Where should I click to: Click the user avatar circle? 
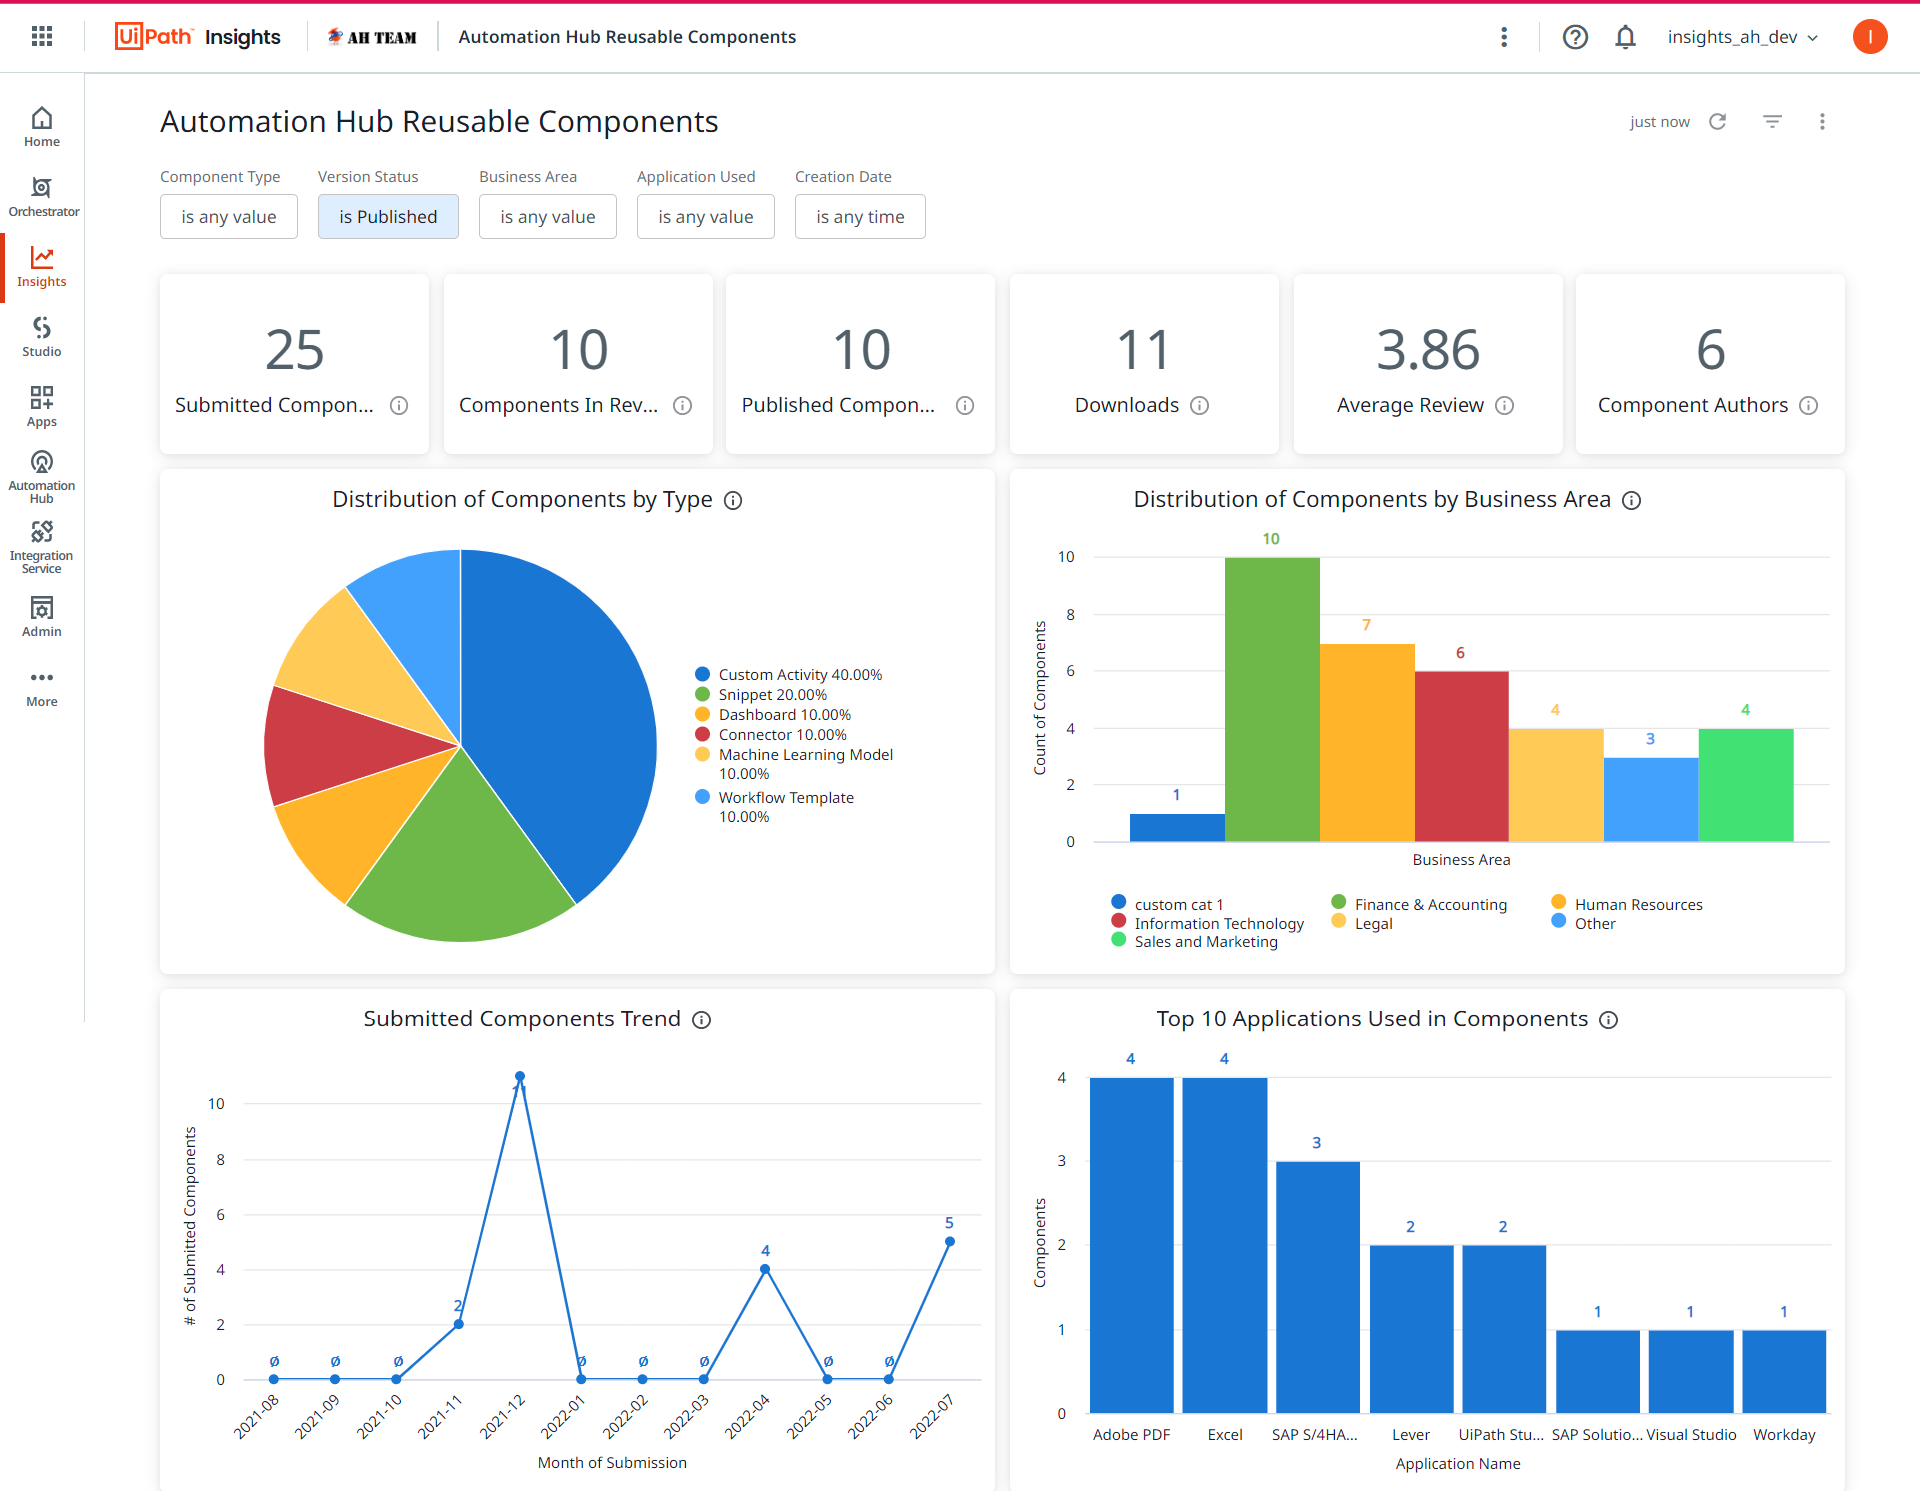1870,37
